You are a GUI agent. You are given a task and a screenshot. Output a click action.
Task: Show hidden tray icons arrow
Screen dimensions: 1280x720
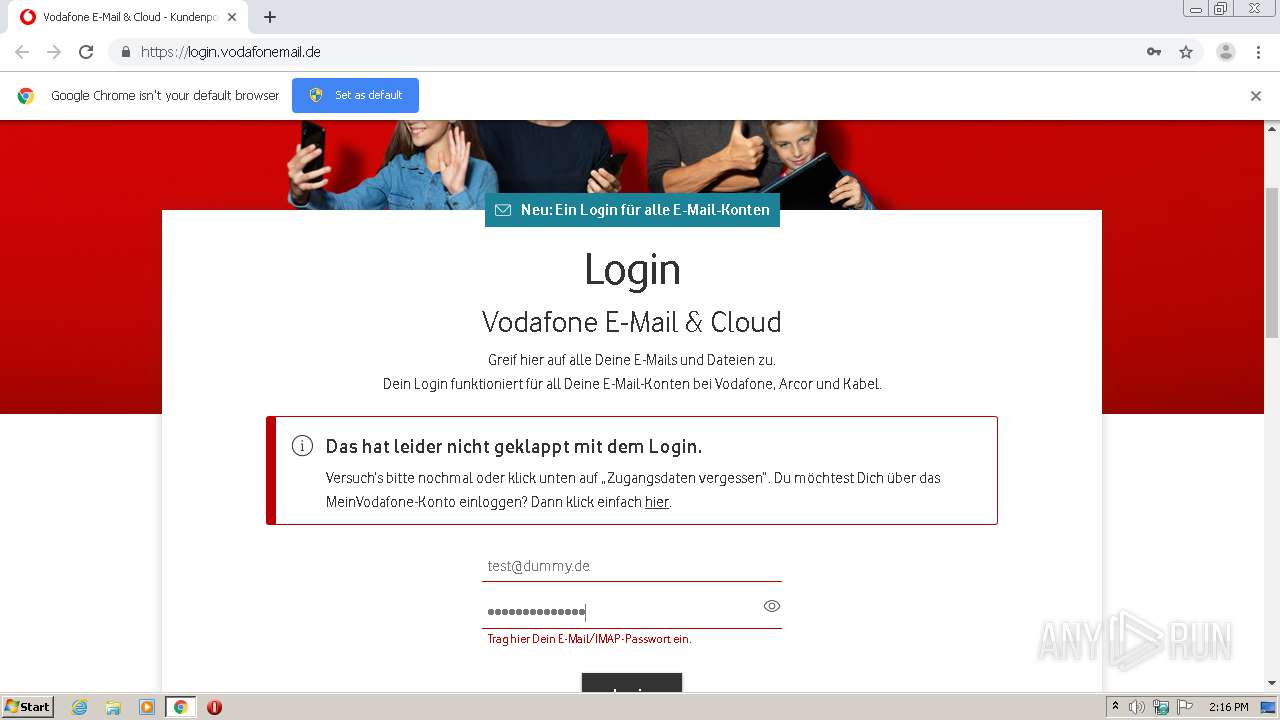1115,706
